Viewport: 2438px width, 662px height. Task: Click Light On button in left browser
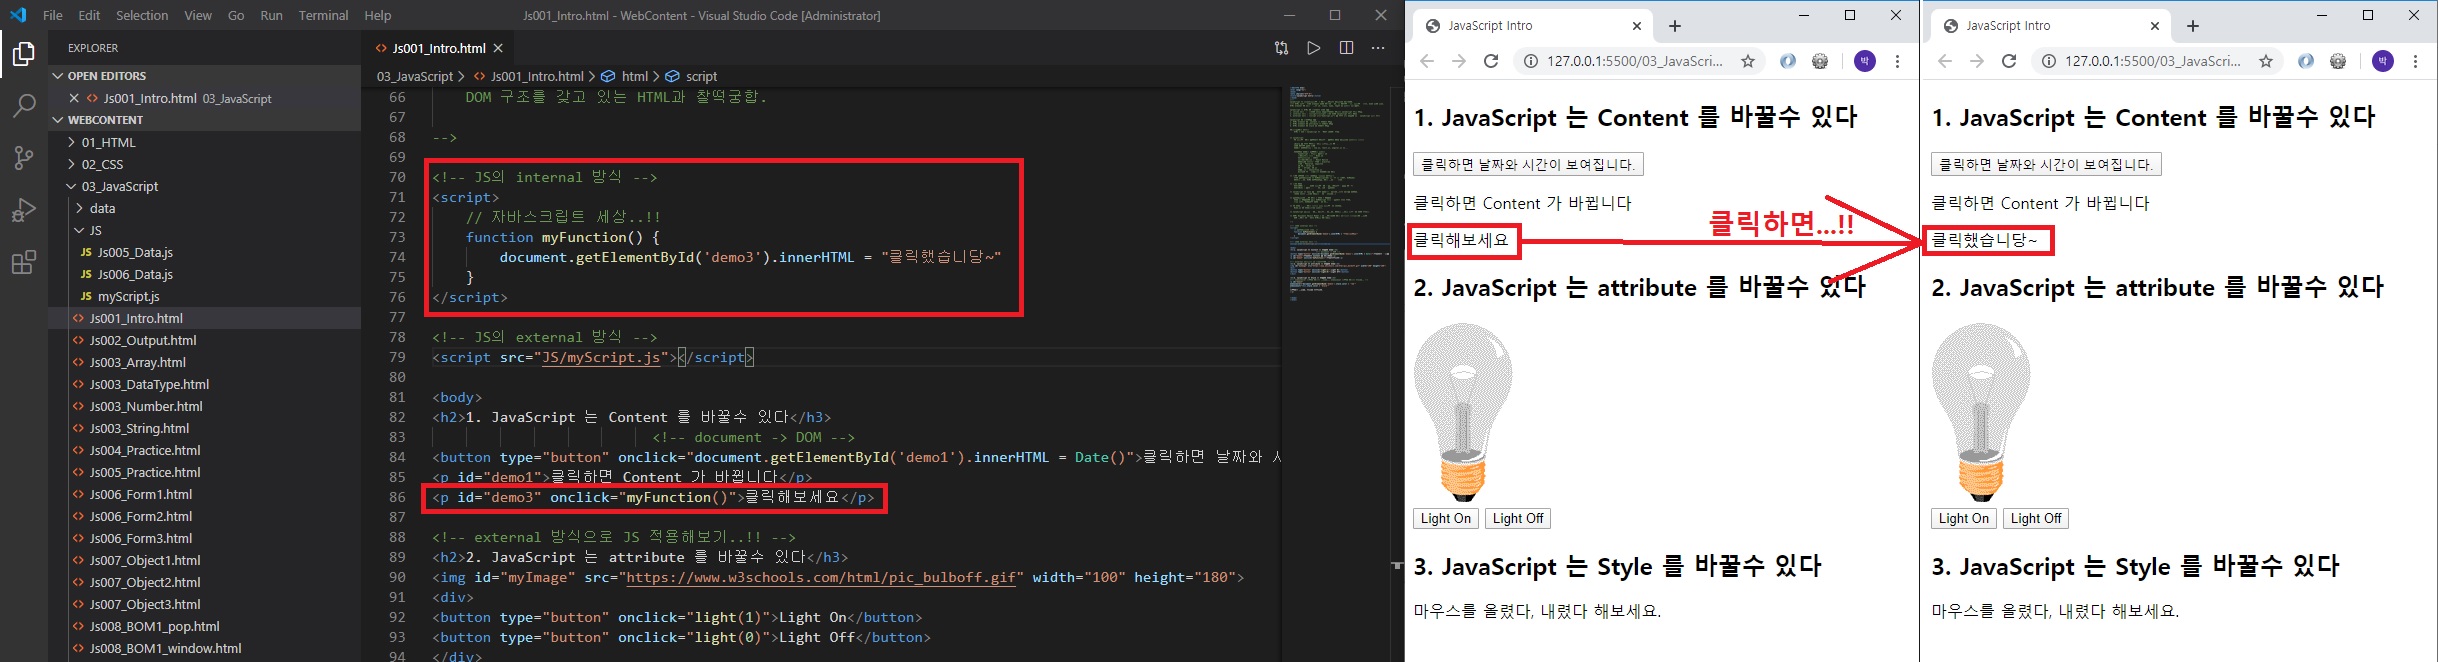click(x=1445, y=518)
